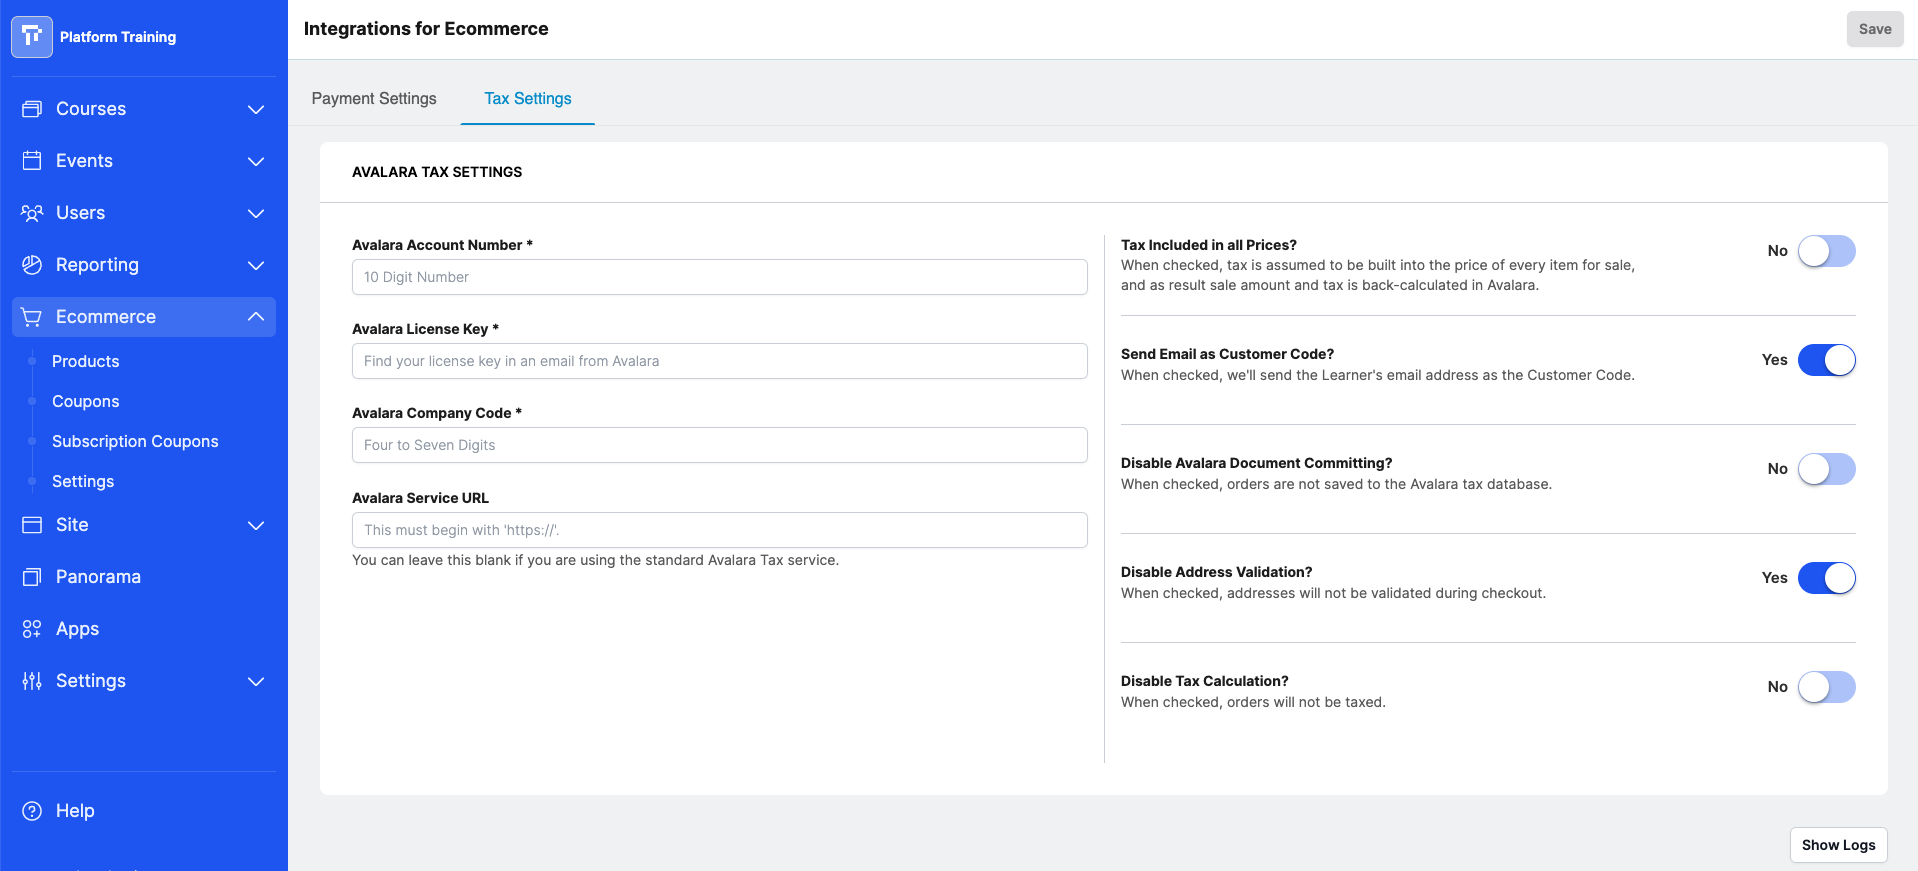Click the Save button

tap(1875, 29)
